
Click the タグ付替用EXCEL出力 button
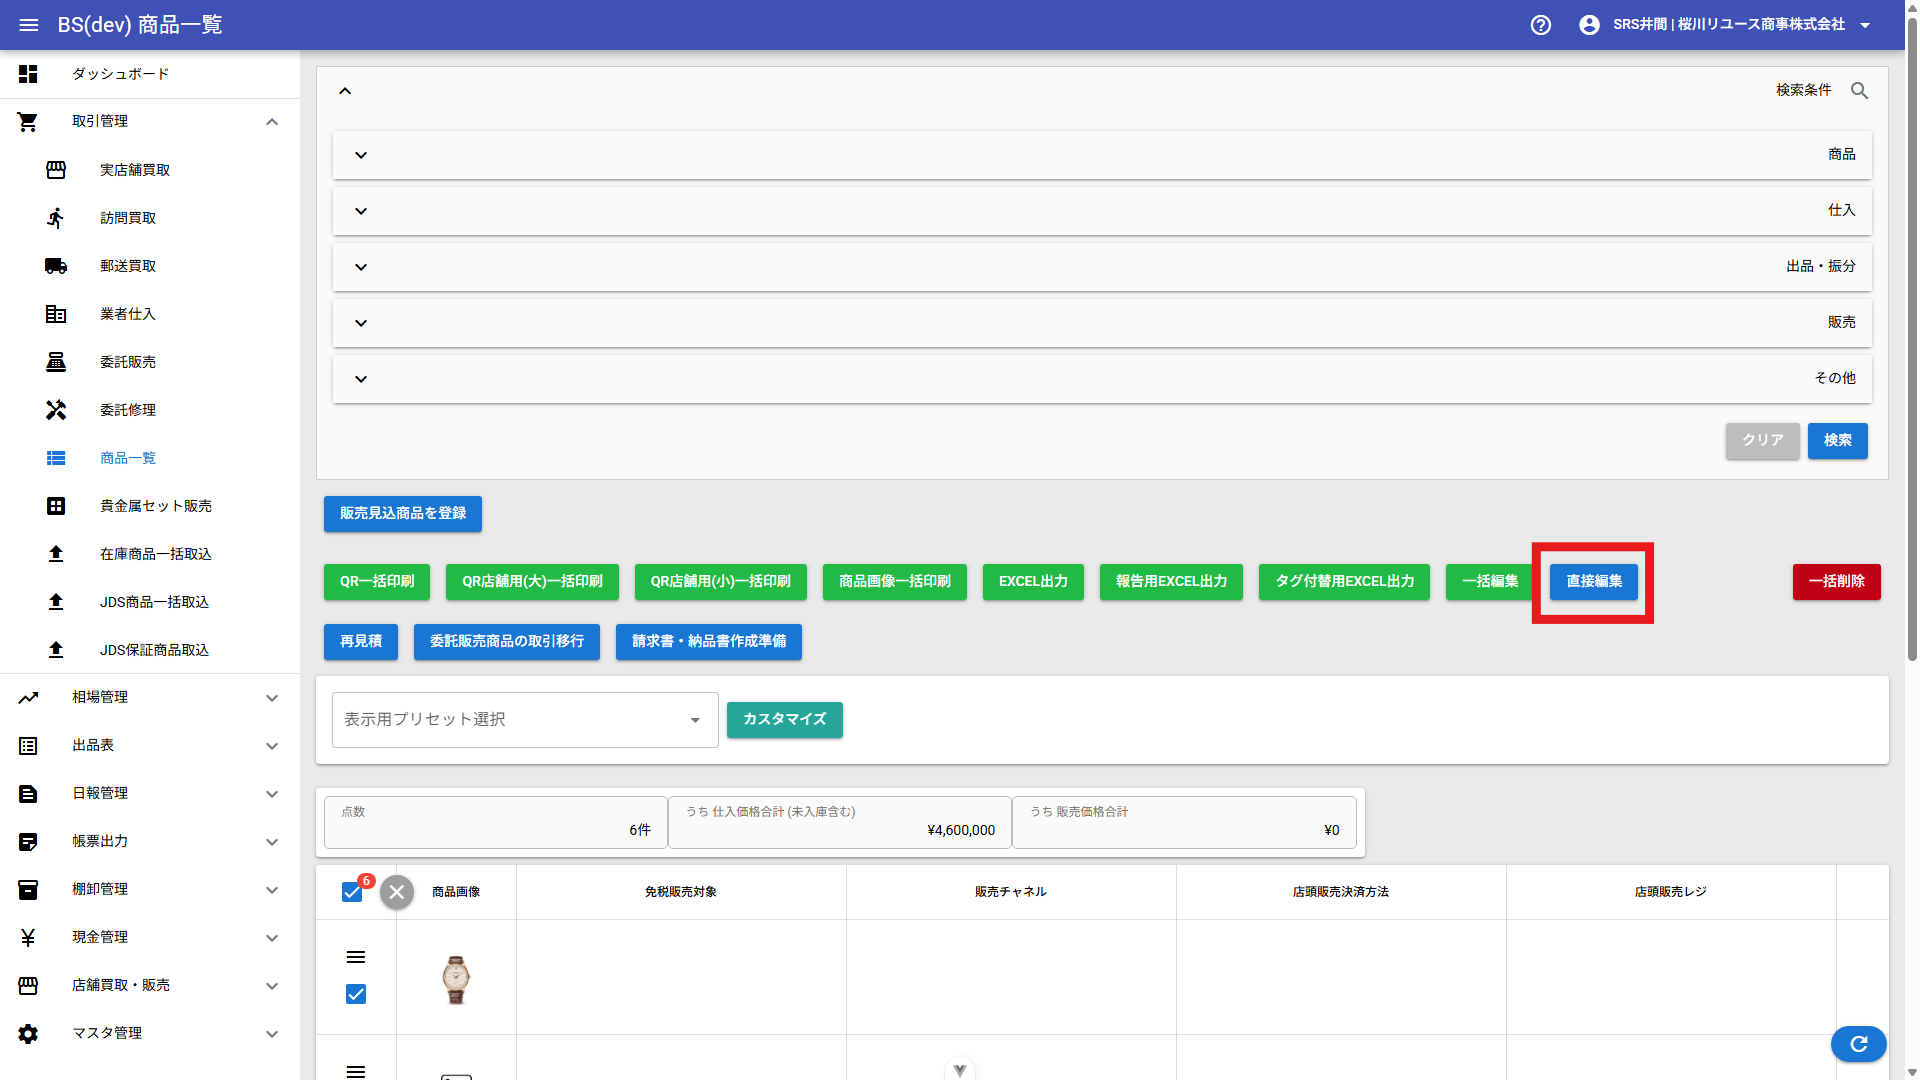(1344, 582)
